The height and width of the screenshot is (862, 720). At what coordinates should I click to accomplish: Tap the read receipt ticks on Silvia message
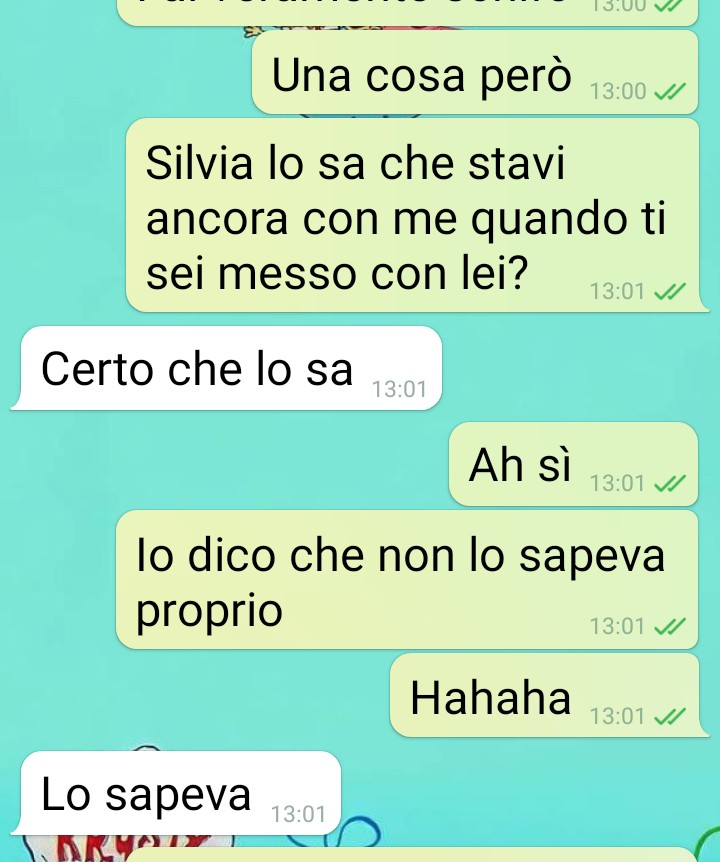pyautogui.click(x=669, y=291)
